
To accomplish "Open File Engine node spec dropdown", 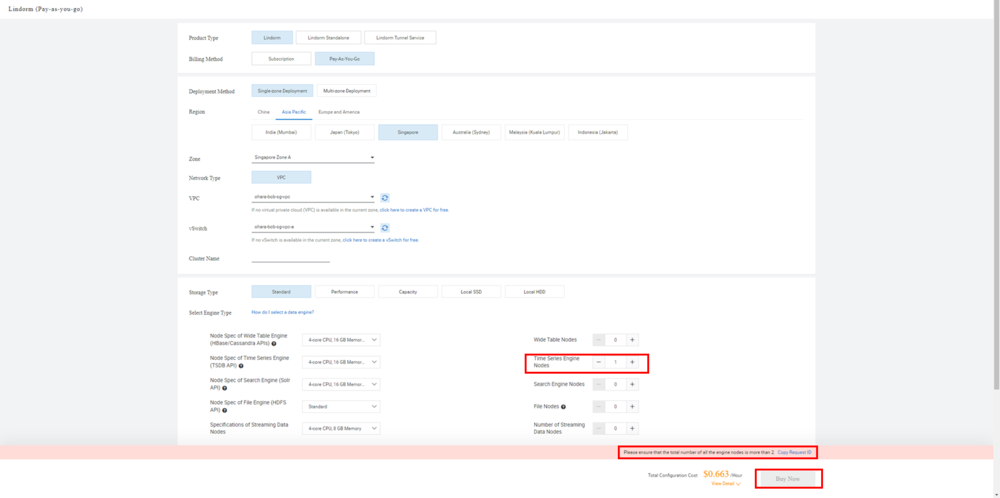I will 341,407.
